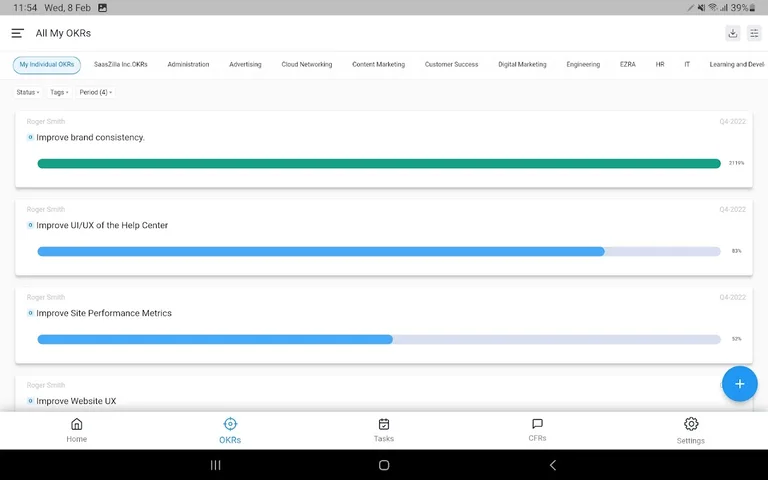Viewport: 768px width, 480px height.
Task: Open Improve Site Performance Metrics objective
Action: (104, 313)
